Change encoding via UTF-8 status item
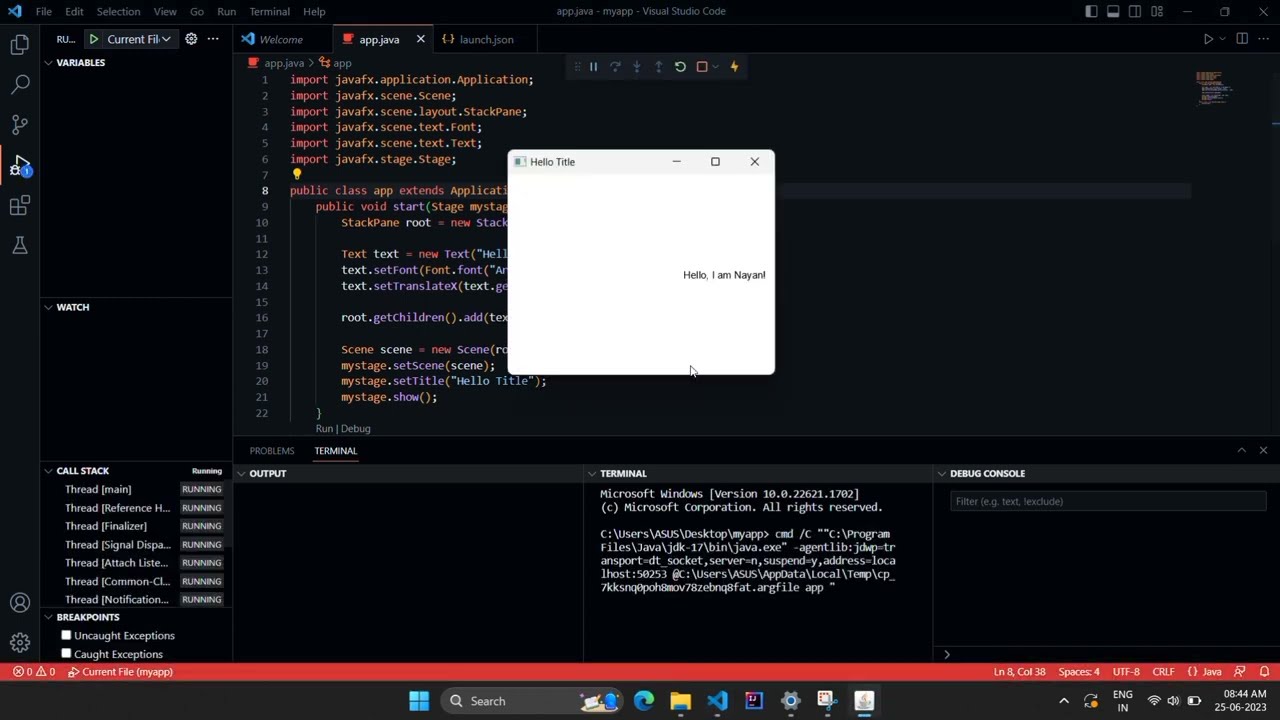1280x720 pixels. [1125, 672]
